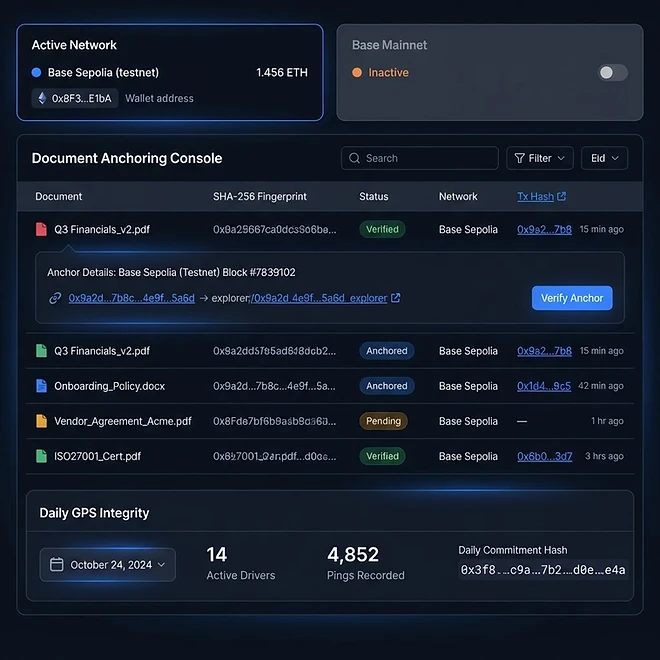
Task: Click the 42 min ago timestamp
Action: tap(601, 386)
